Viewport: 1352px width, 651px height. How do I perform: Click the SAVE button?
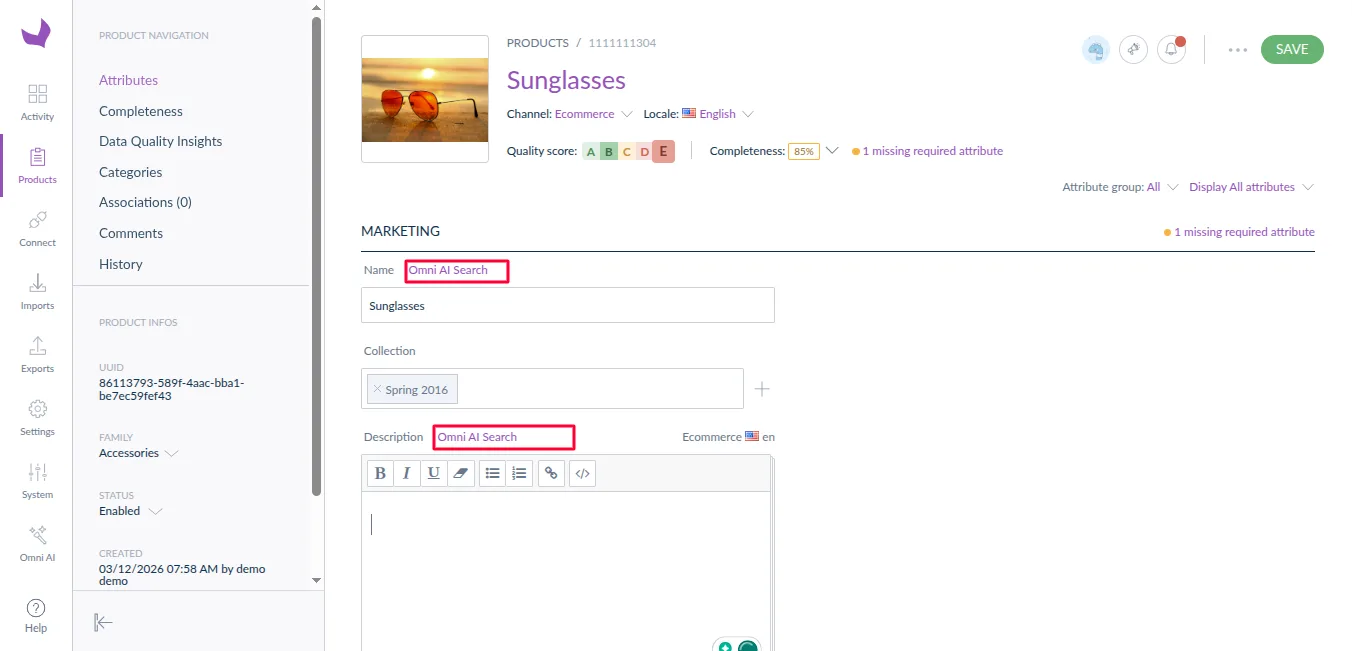(1291, 48)
